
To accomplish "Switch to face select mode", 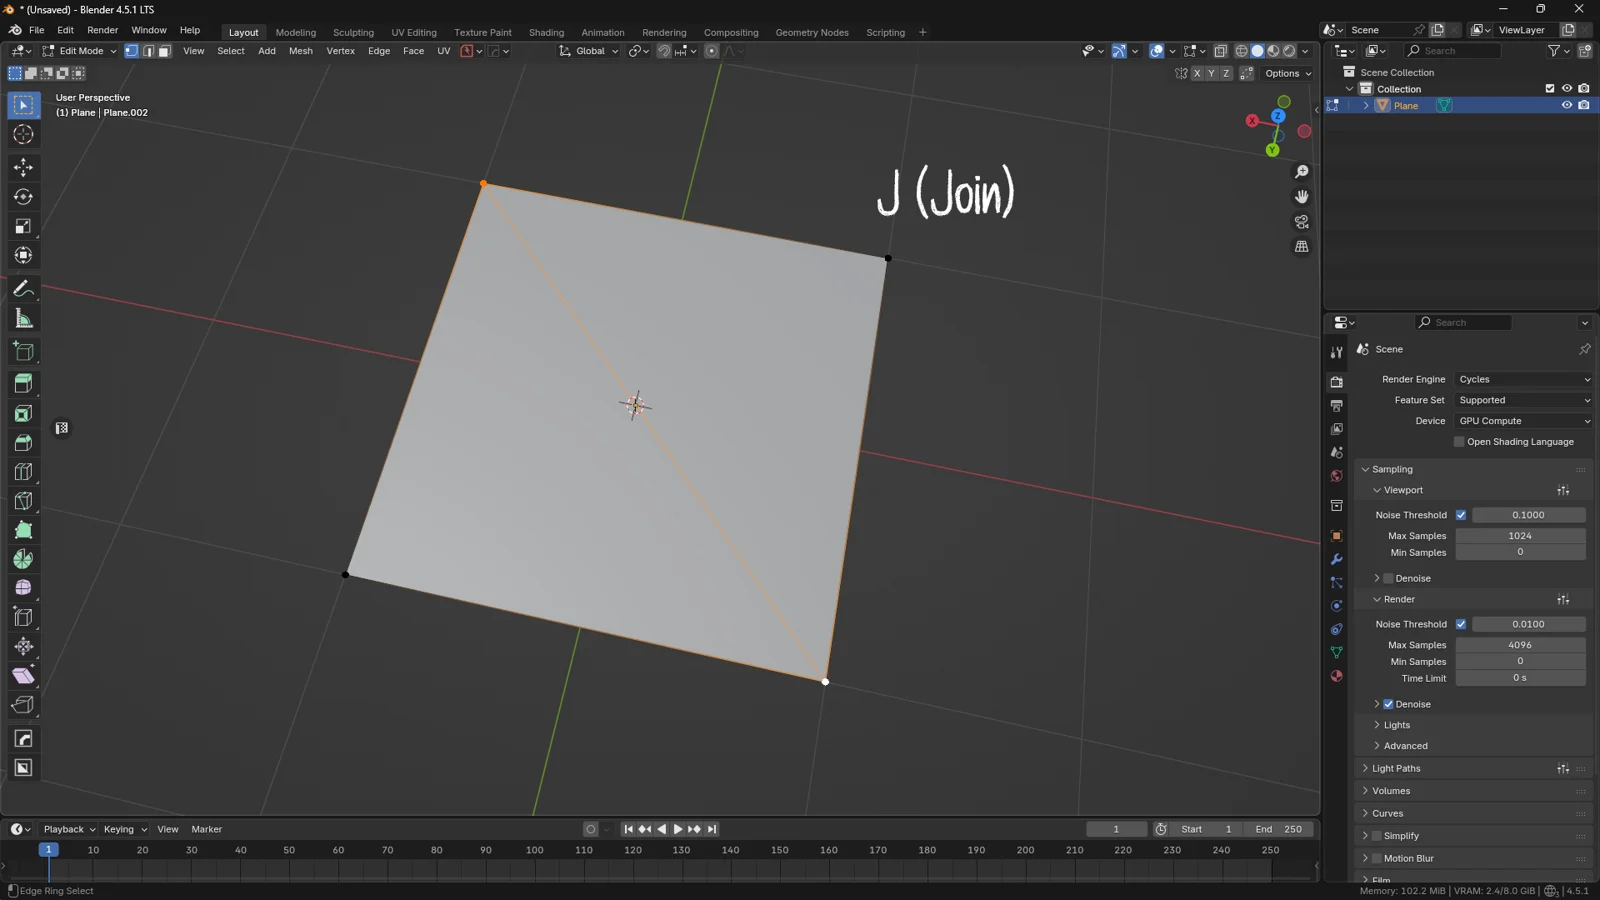I will [x=164, y=51].
